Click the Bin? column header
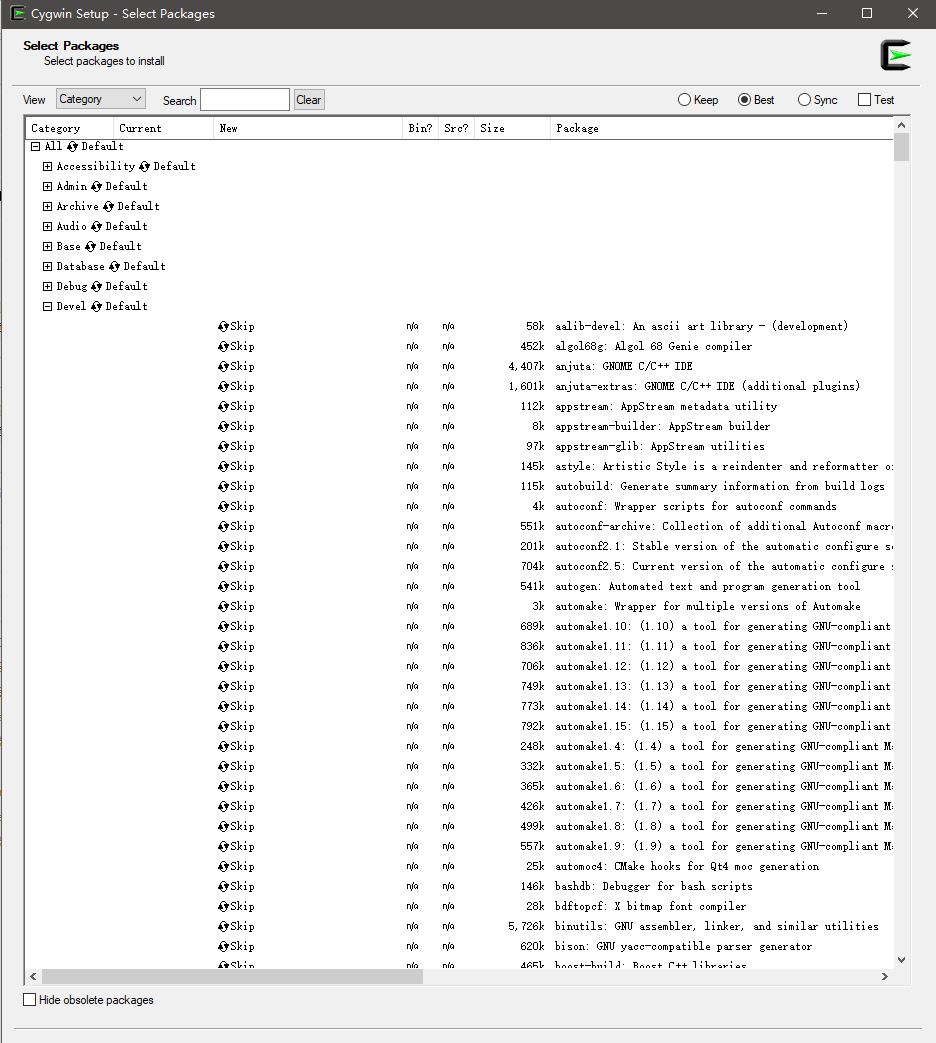The height and width of the screenshot is (1043, 936). pos(420,128)
